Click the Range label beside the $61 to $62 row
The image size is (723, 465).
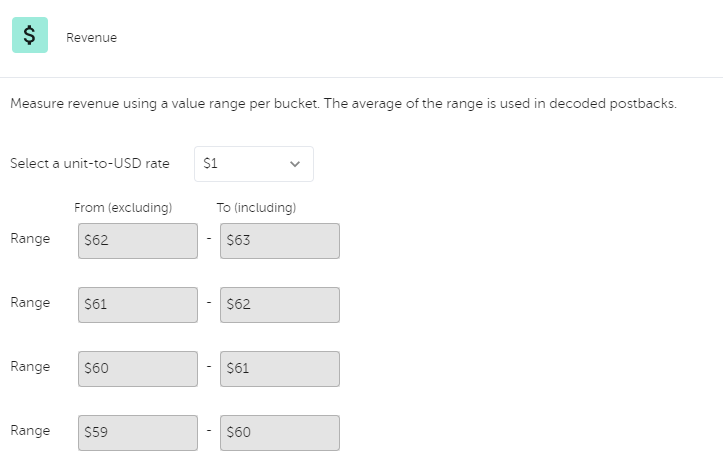(x=30, y=303)
